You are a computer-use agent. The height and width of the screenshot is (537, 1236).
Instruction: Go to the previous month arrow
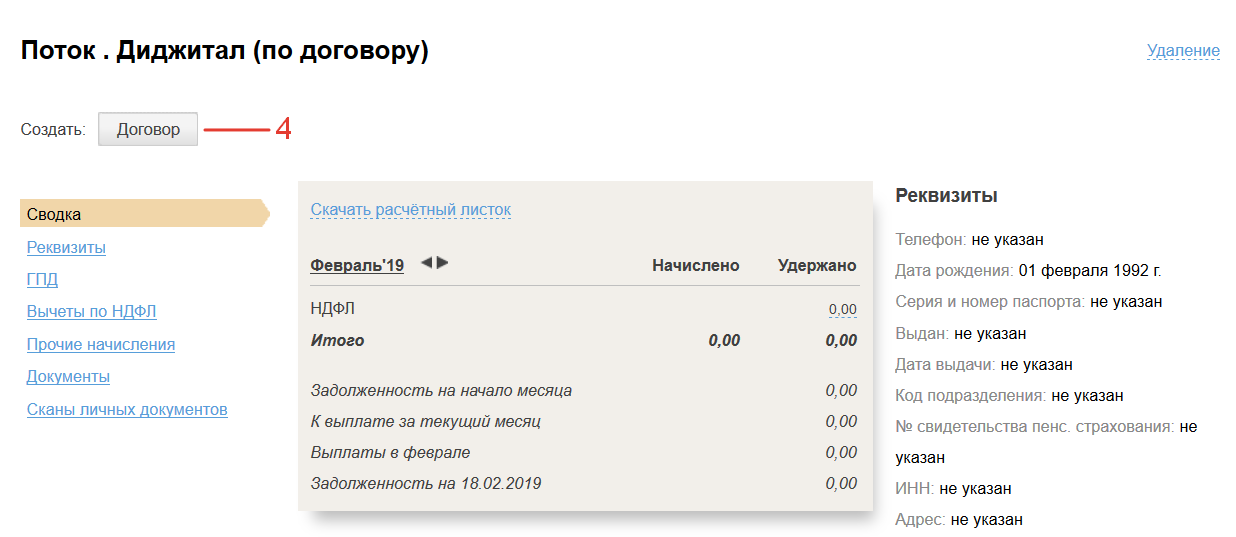point(426,263)
